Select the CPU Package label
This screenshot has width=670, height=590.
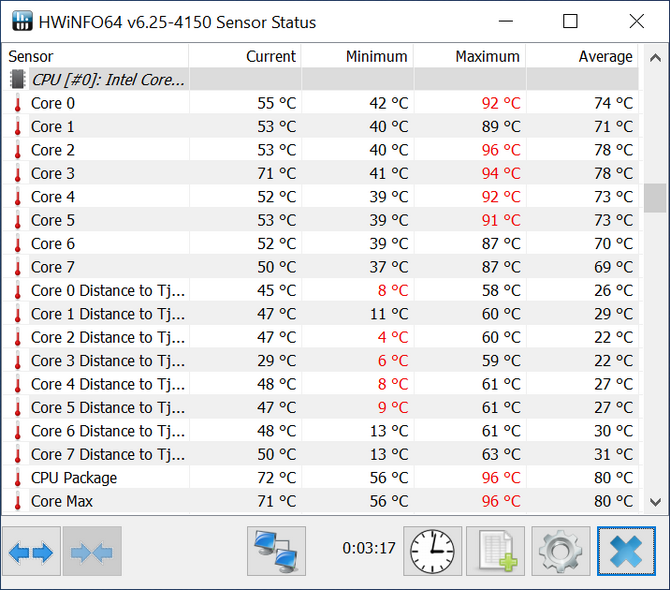(x=74, y=478)
